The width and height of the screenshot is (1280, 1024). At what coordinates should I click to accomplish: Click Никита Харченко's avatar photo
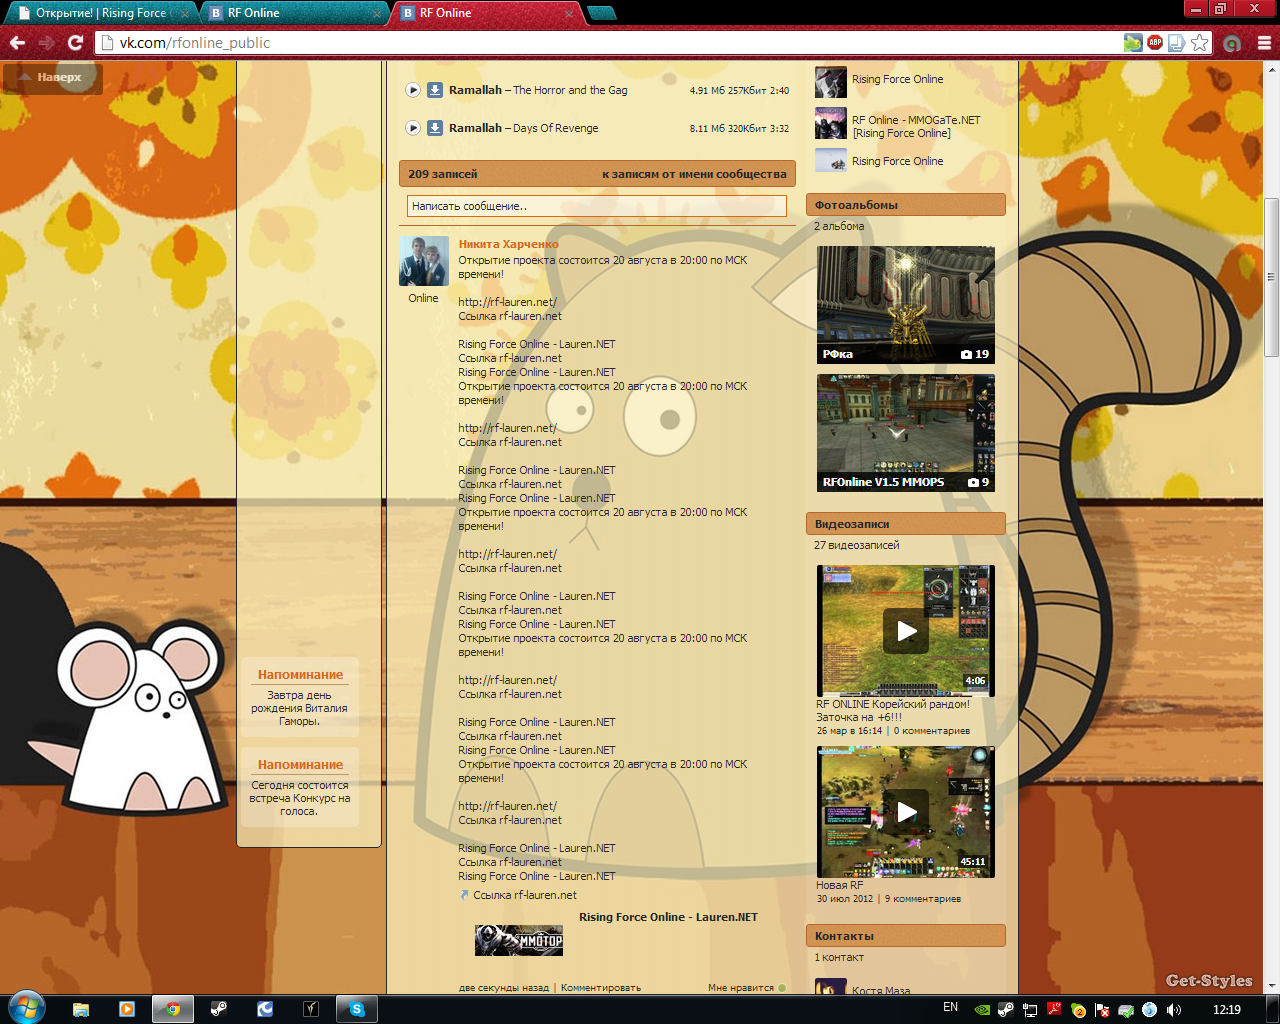424,261
